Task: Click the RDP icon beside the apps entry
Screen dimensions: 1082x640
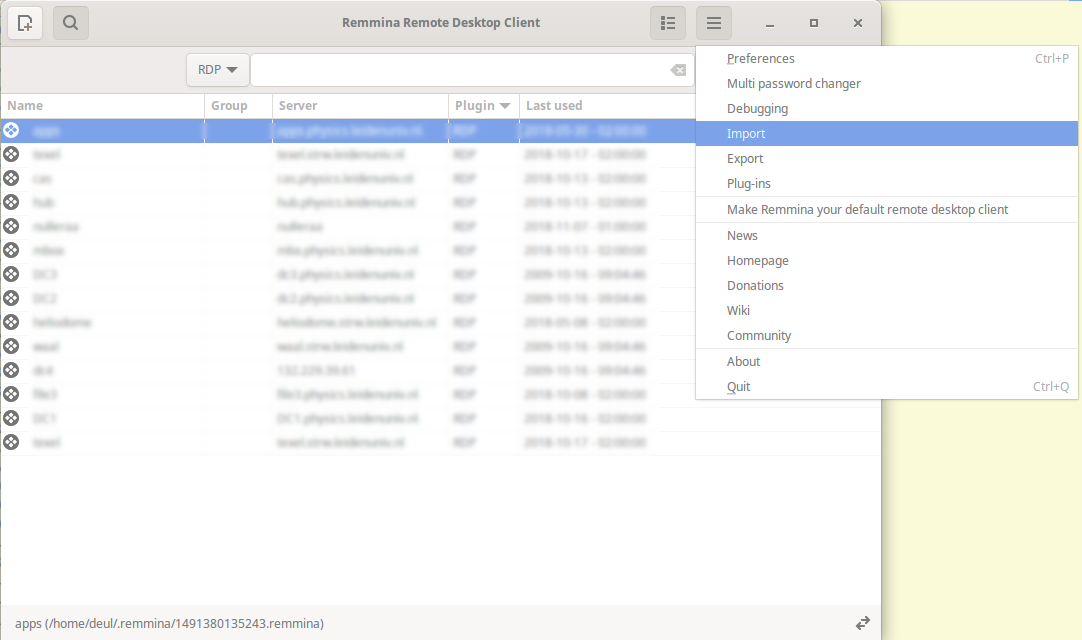Action: pyautogui.click(x=11, y=130)
